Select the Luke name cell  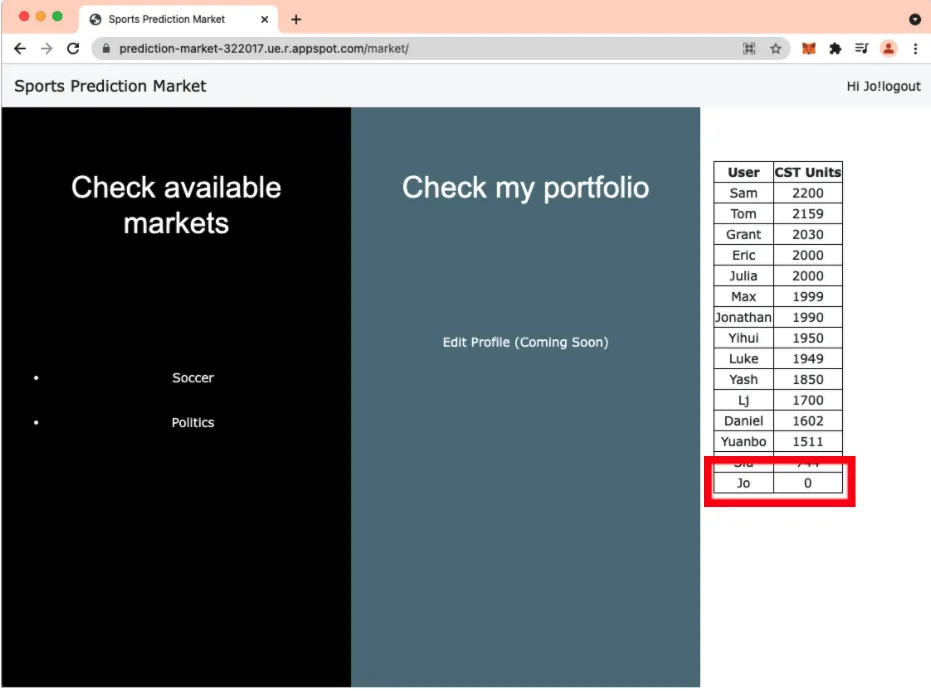[x=743, y=359]
